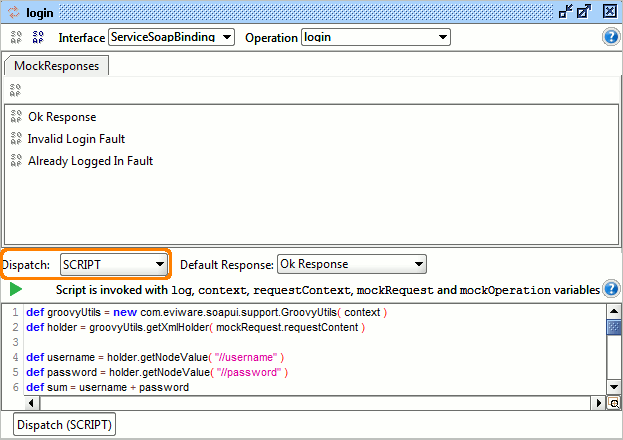Click the horizontal scroll left arrow
The width and height of the screenshot is (623, 440).
pos(31,403)
